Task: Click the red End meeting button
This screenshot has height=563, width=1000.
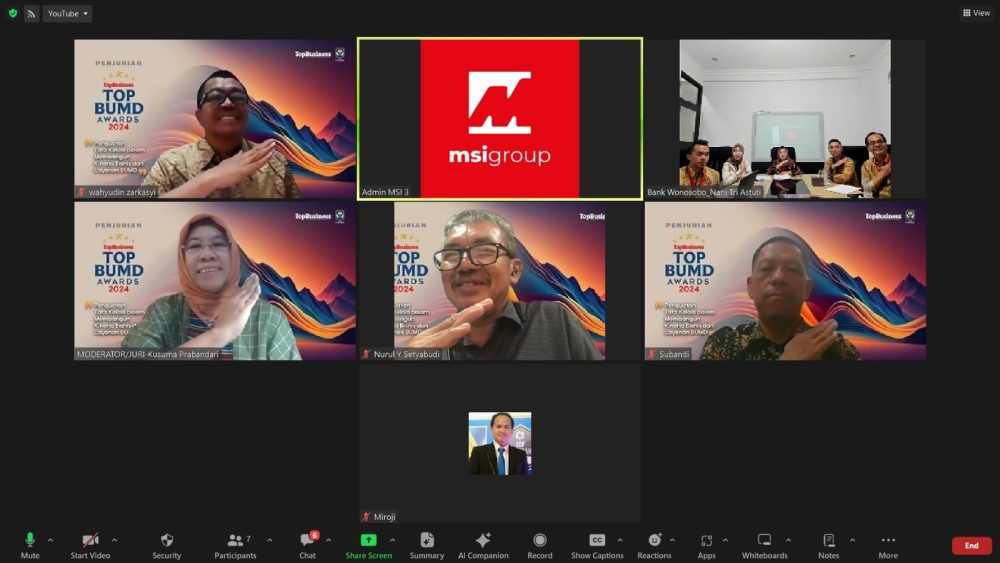Action: click(971, 546)
